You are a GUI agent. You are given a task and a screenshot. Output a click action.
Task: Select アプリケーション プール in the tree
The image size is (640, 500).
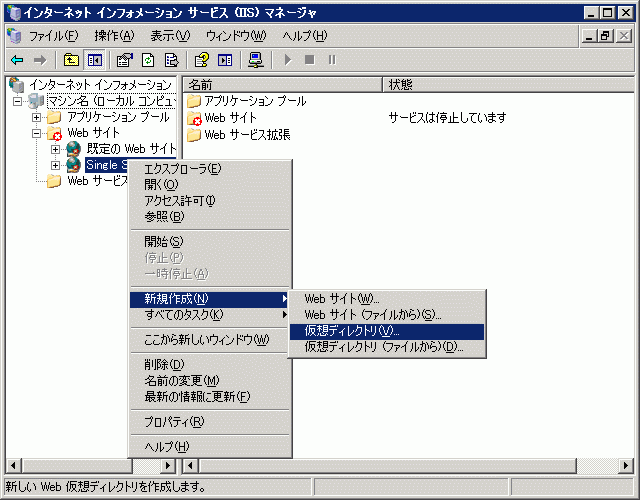tap(118, 118)
